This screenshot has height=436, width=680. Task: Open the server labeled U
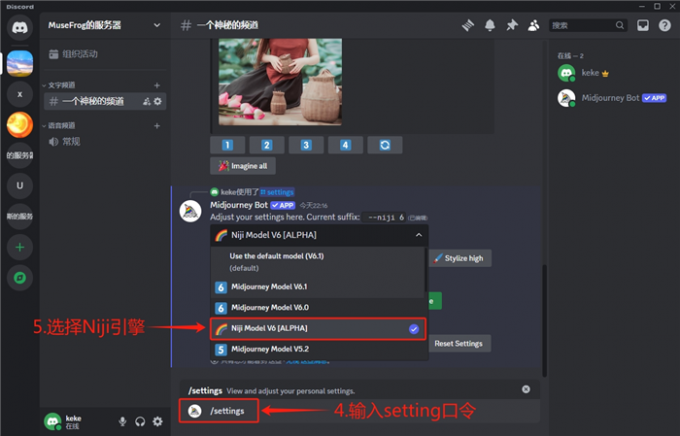point(20,186)
